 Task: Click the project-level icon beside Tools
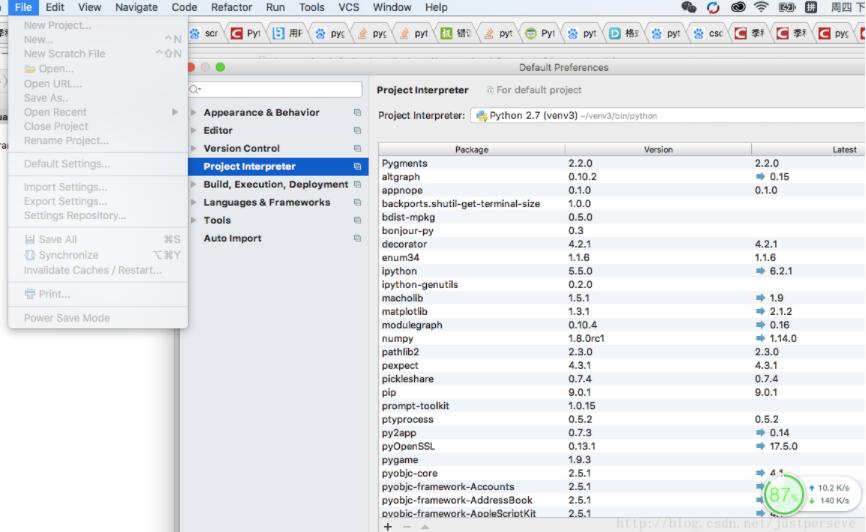[357, 220]
